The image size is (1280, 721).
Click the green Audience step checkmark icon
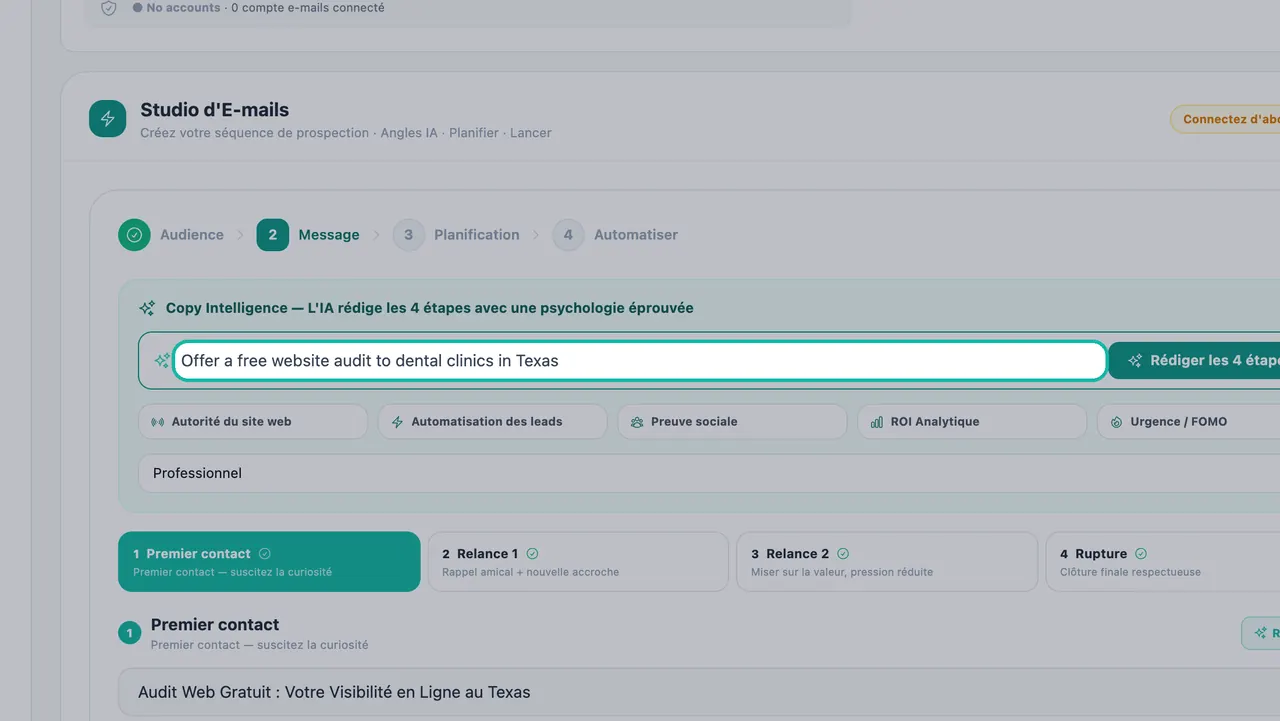pos(134,235)
